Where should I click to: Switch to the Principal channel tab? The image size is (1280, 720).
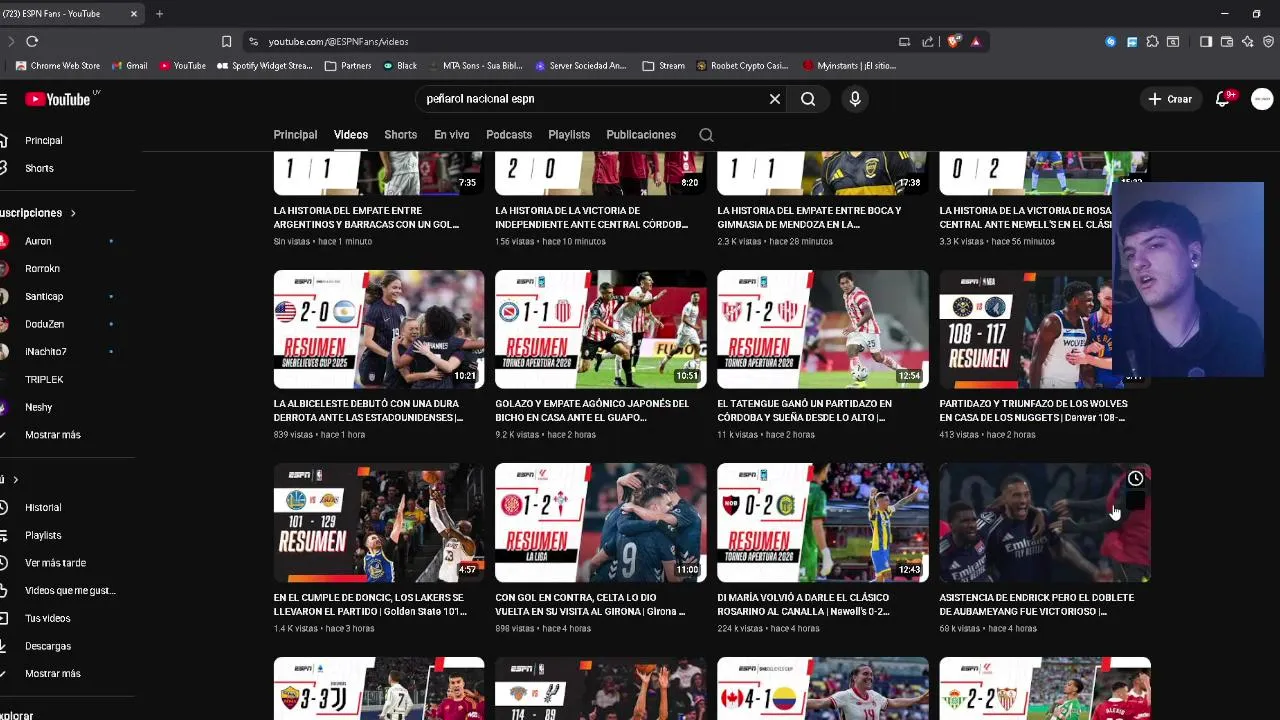(295, 135)
